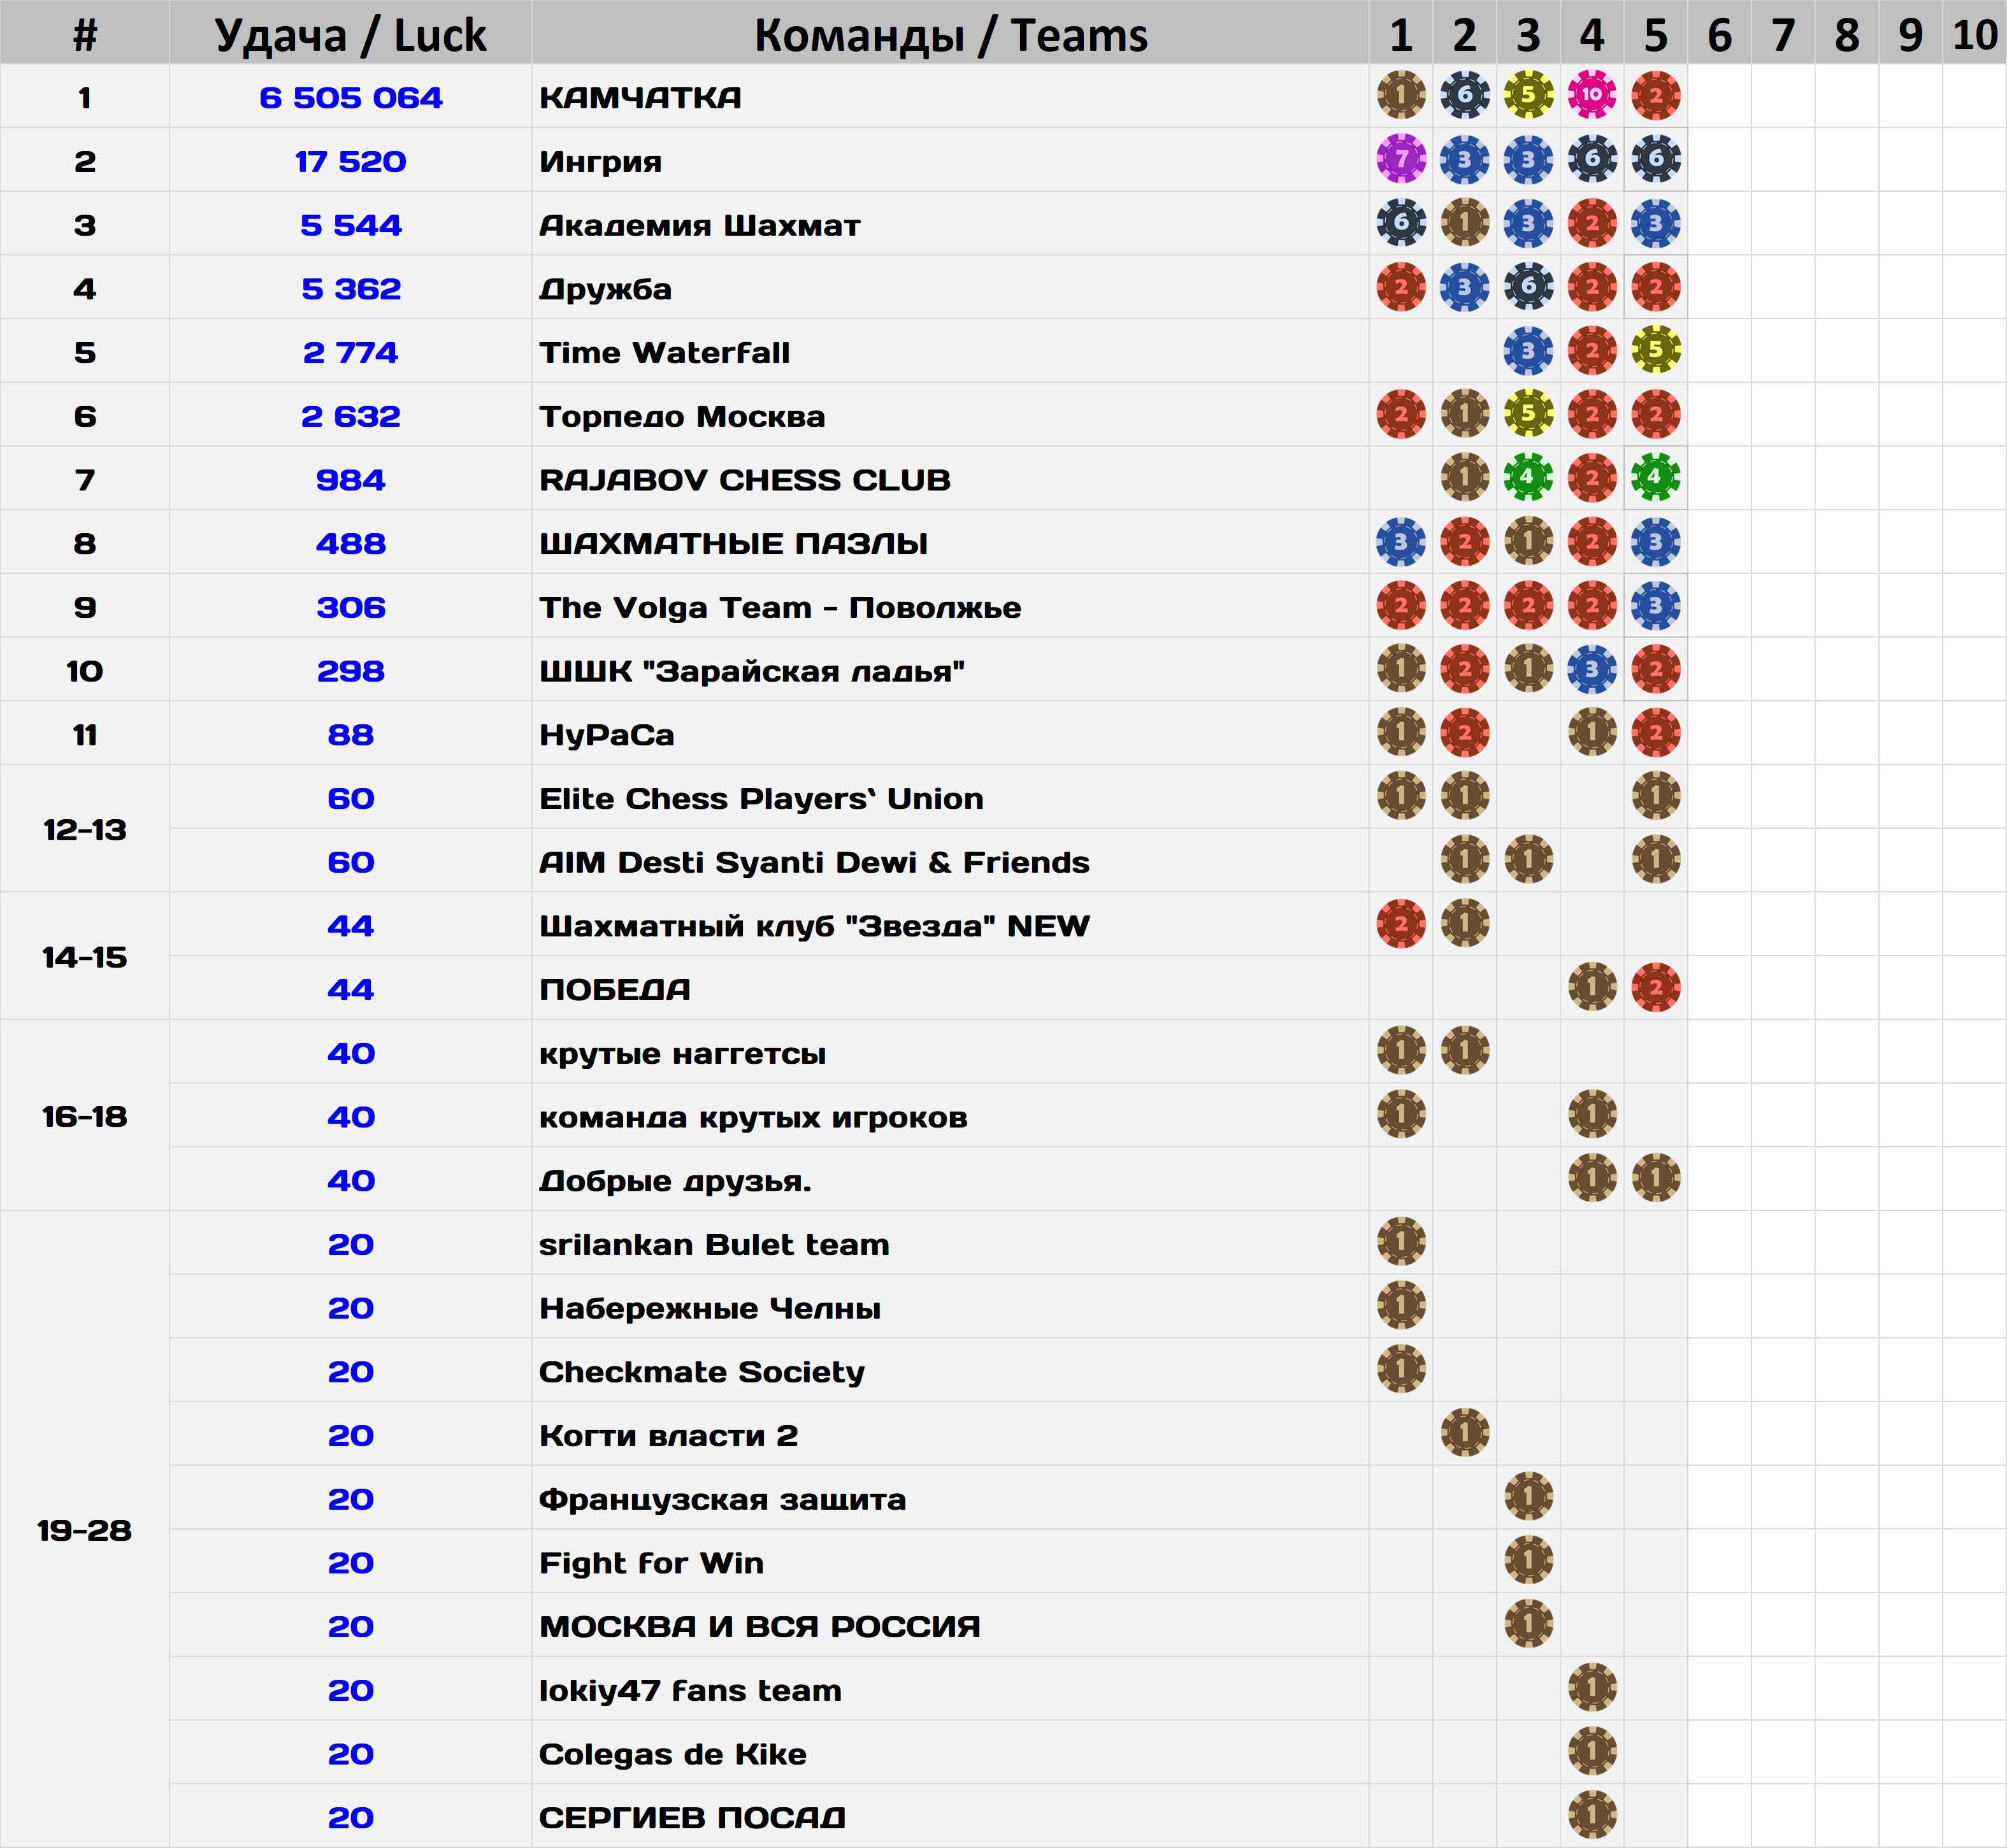Click round 5 green 4 chip for RAJABOV CHESS CLUB
Screen dimensions: 2007x1848
1656,478
